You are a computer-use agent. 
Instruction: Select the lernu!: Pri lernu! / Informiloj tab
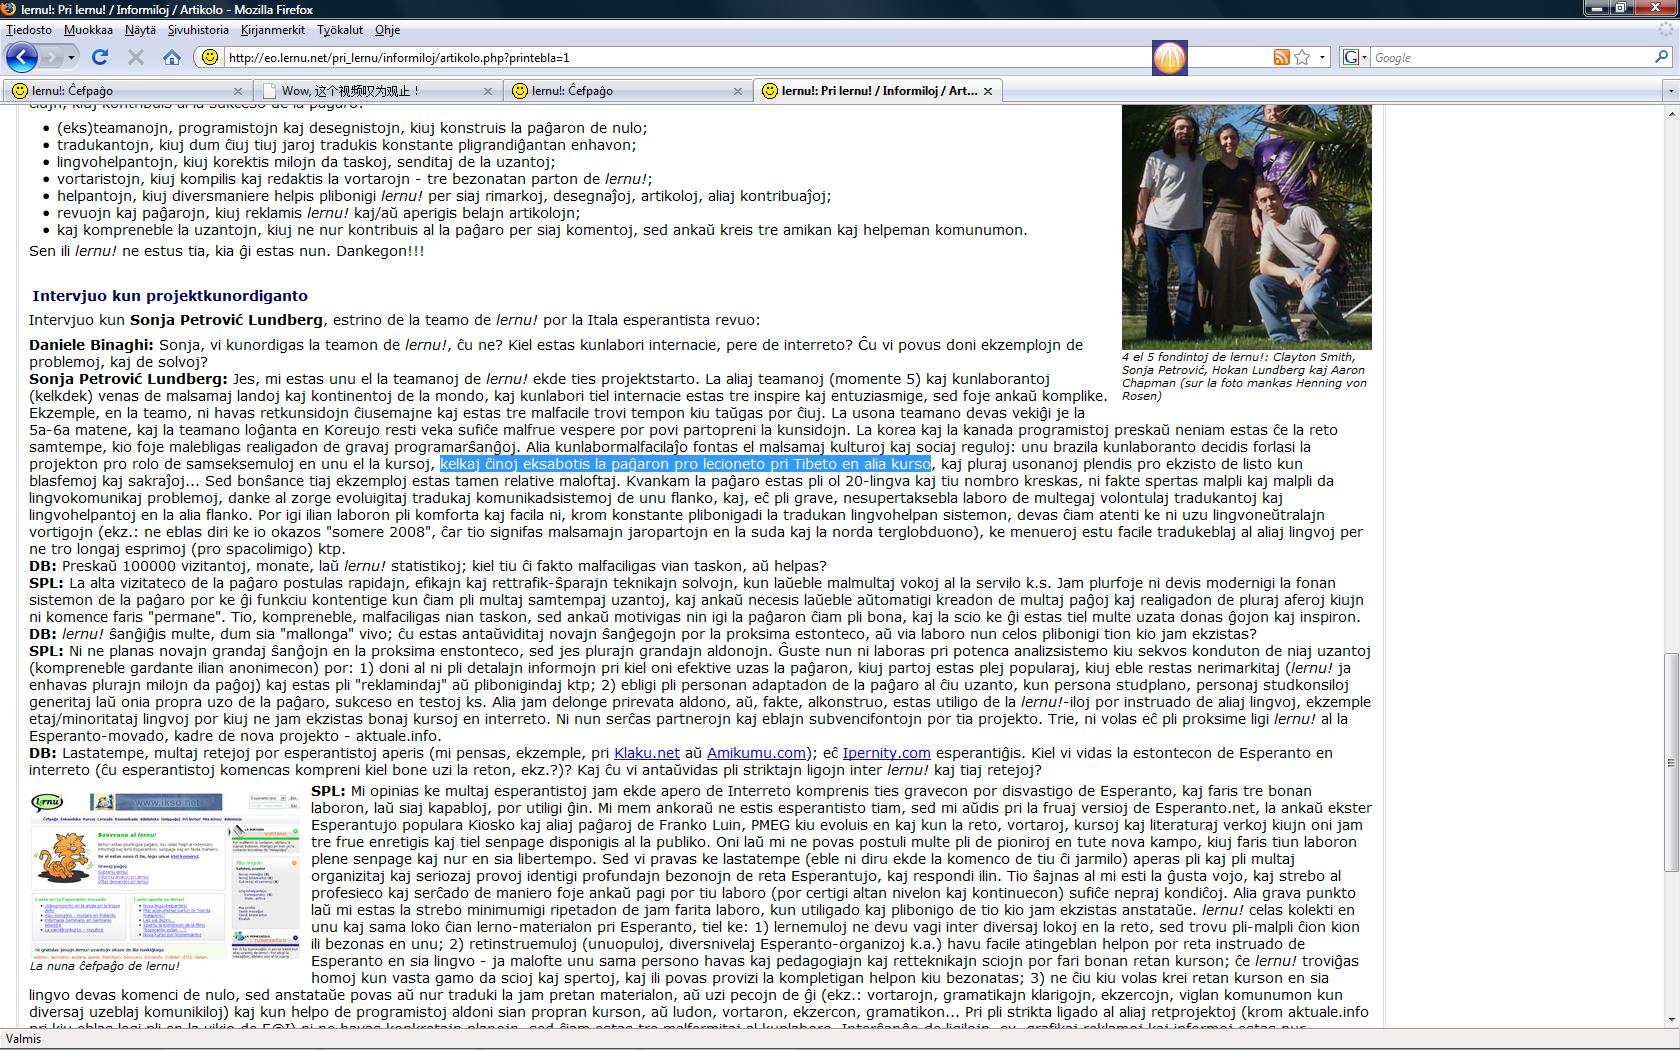(x=876, y=90)
